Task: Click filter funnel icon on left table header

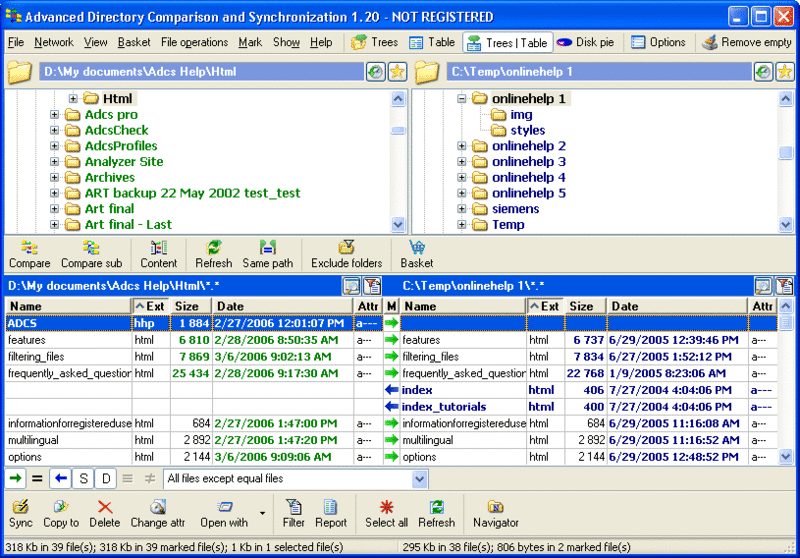Action: (373, 286)
